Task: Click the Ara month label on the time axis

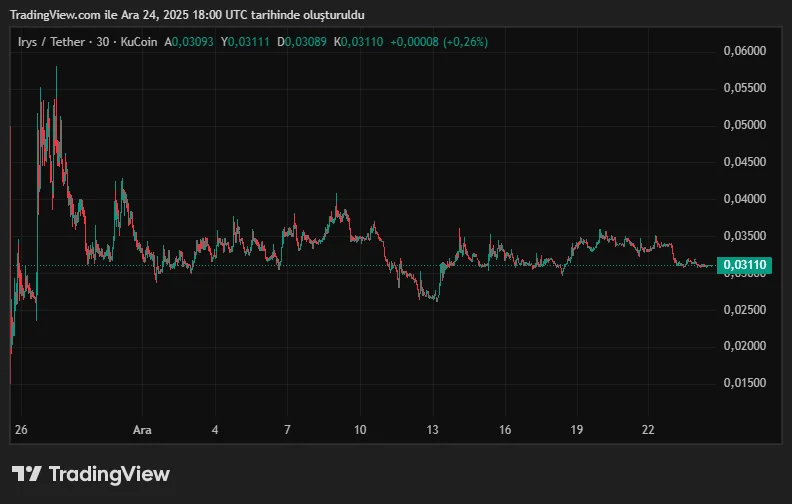Action: pyautogui.click(x=143, y=430)
